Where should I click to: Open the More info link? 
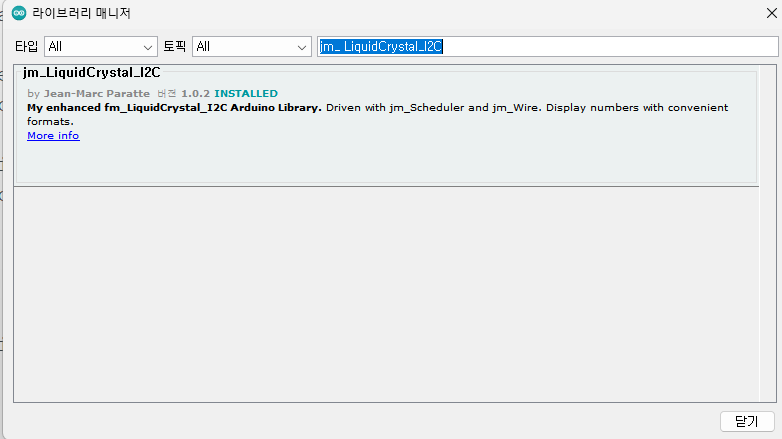point(53,136)
